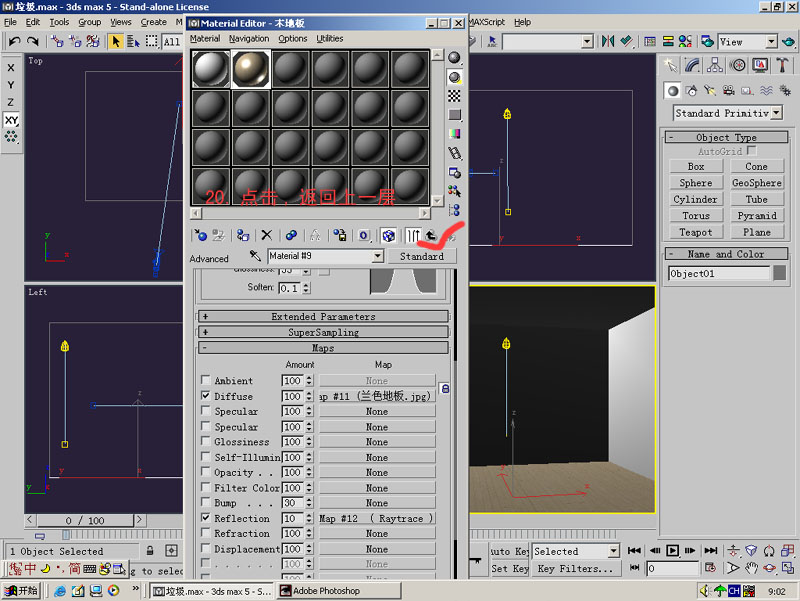Enable Opacity map checkbox
800x601 pixels.
click(x=206, y=471)
